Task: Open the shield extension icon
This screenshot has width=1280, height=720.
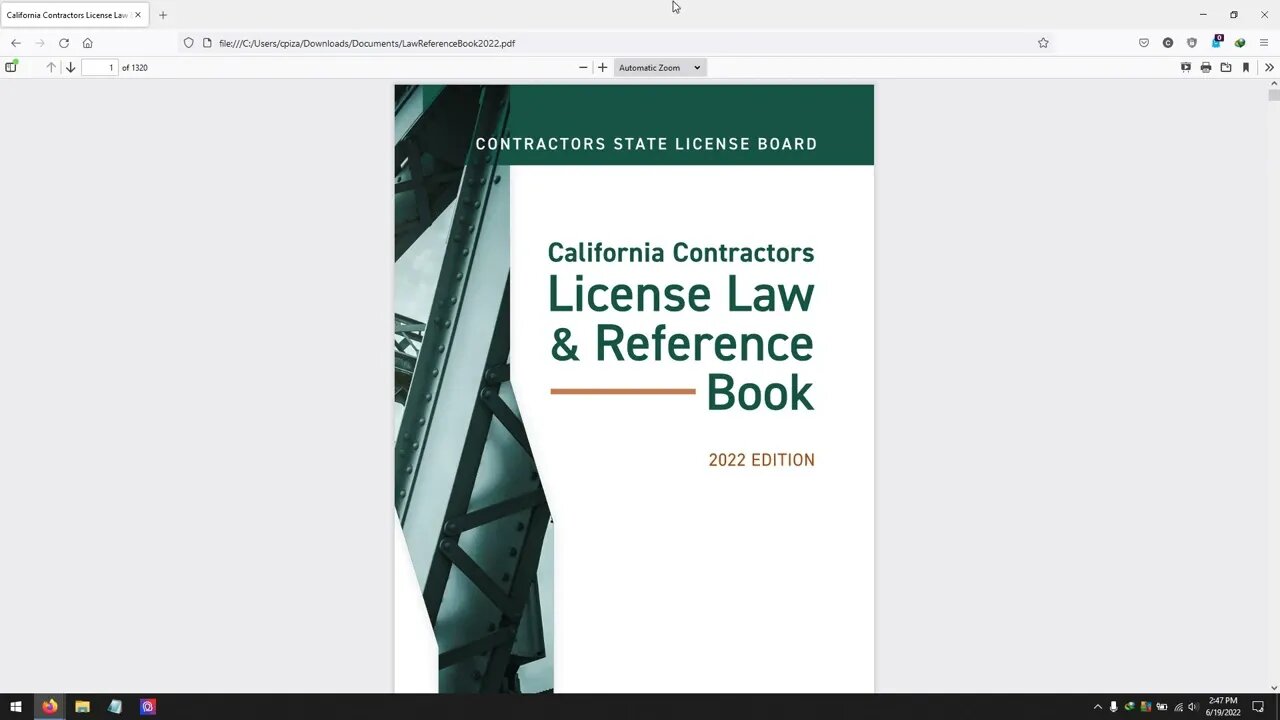Action: click(x=1192, y=43)
